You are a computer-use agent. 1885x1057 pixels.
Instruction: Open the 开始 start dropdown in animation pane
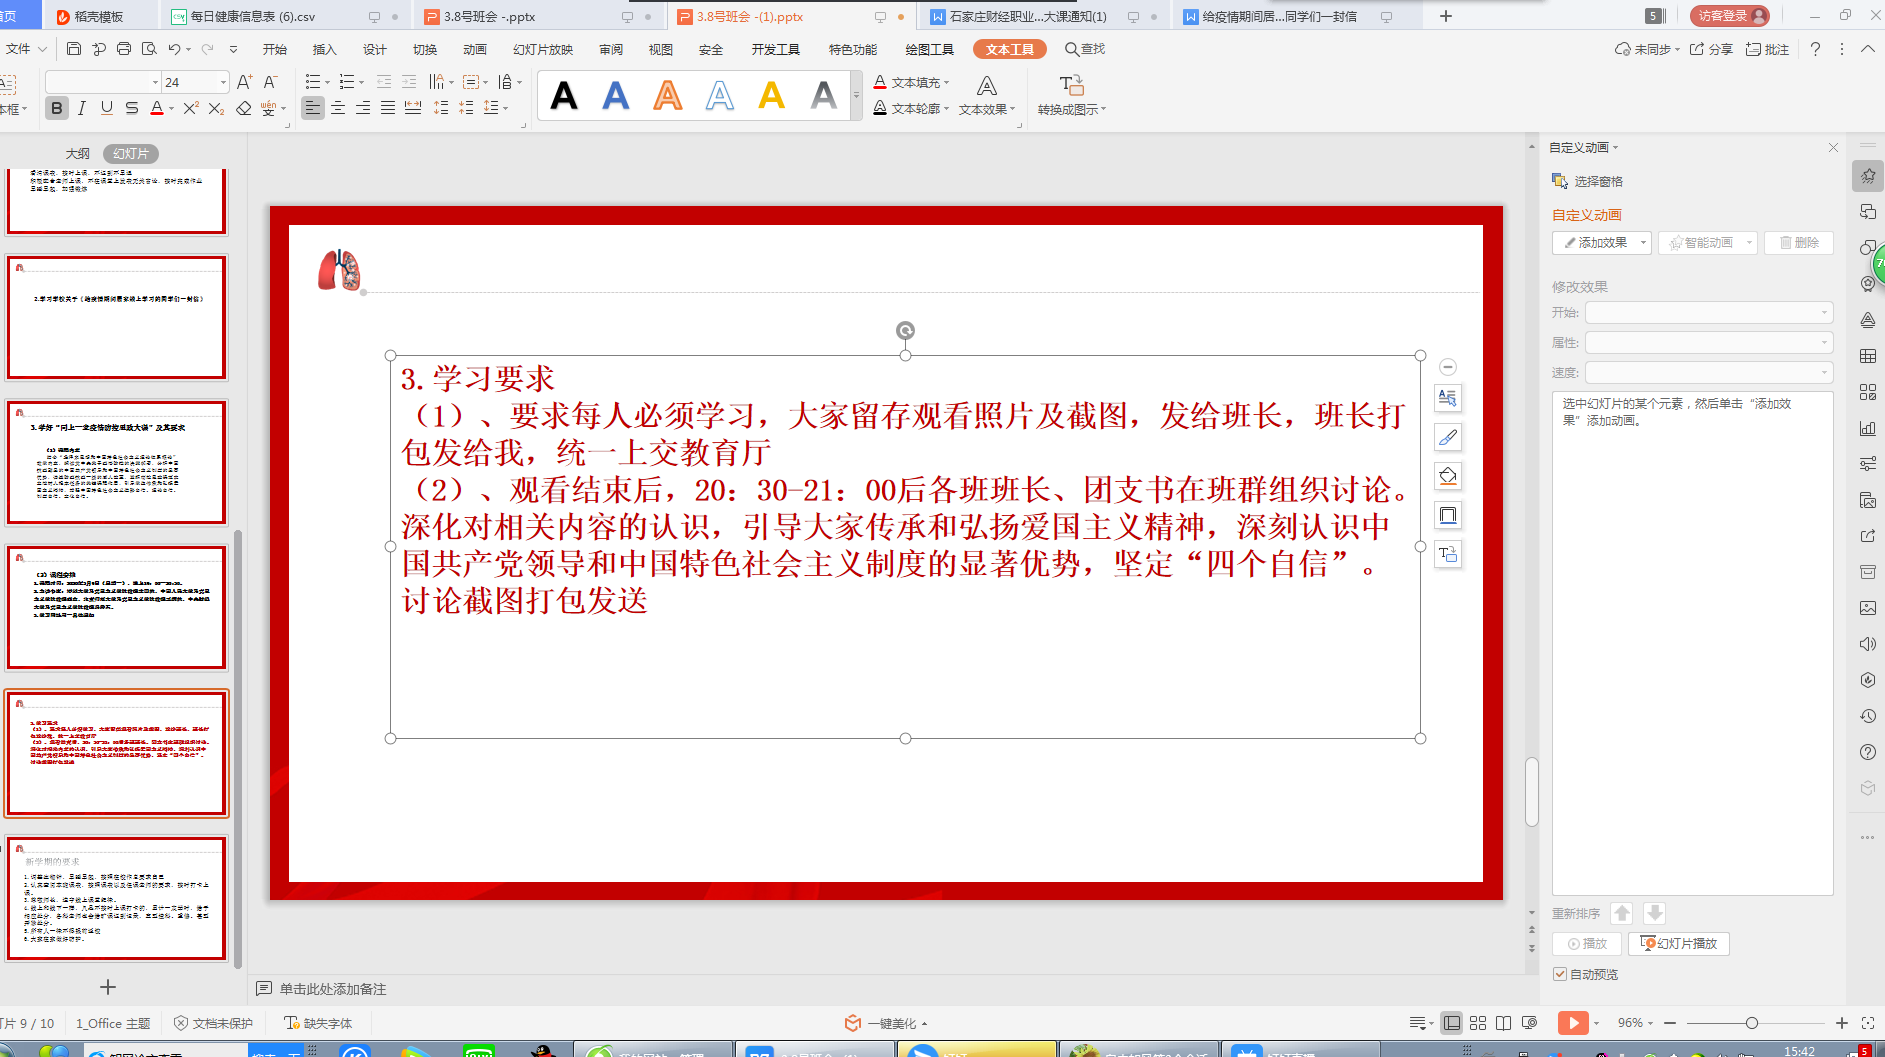click(x=1709, y=313)
